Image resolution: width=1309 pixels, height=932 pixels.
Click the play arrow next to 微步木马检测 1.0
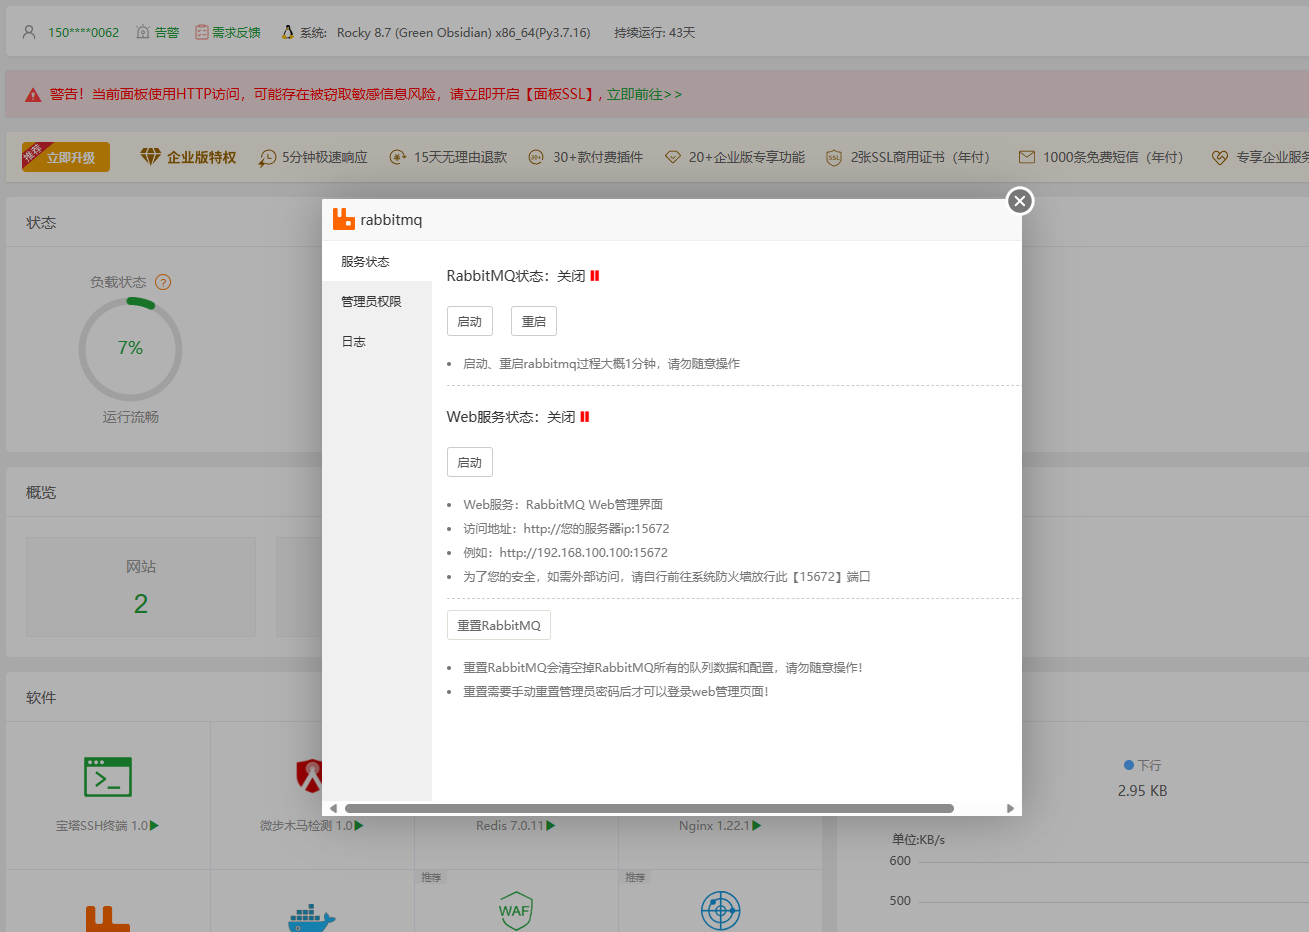click(359, 826)
